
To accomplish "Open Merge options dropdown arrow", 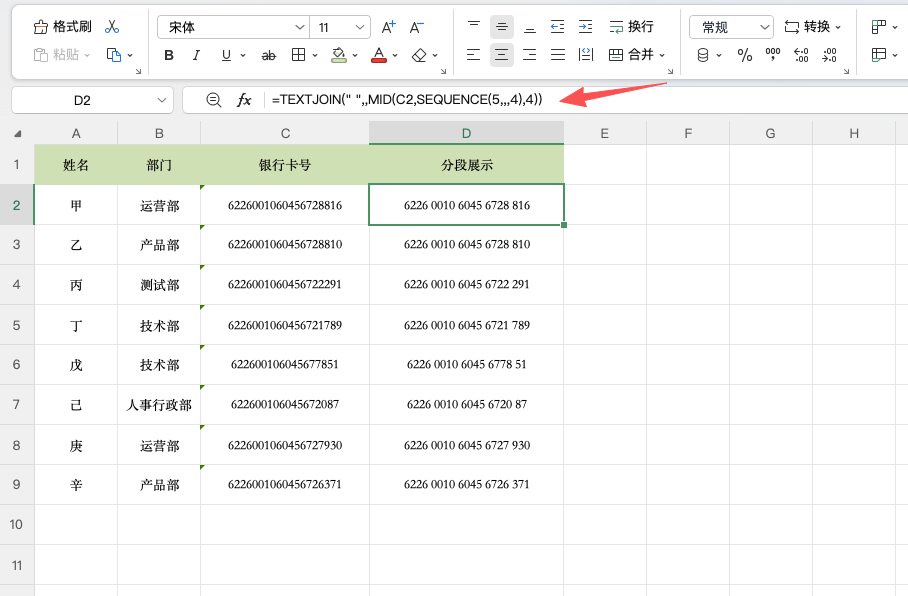I will coord(662,56).
